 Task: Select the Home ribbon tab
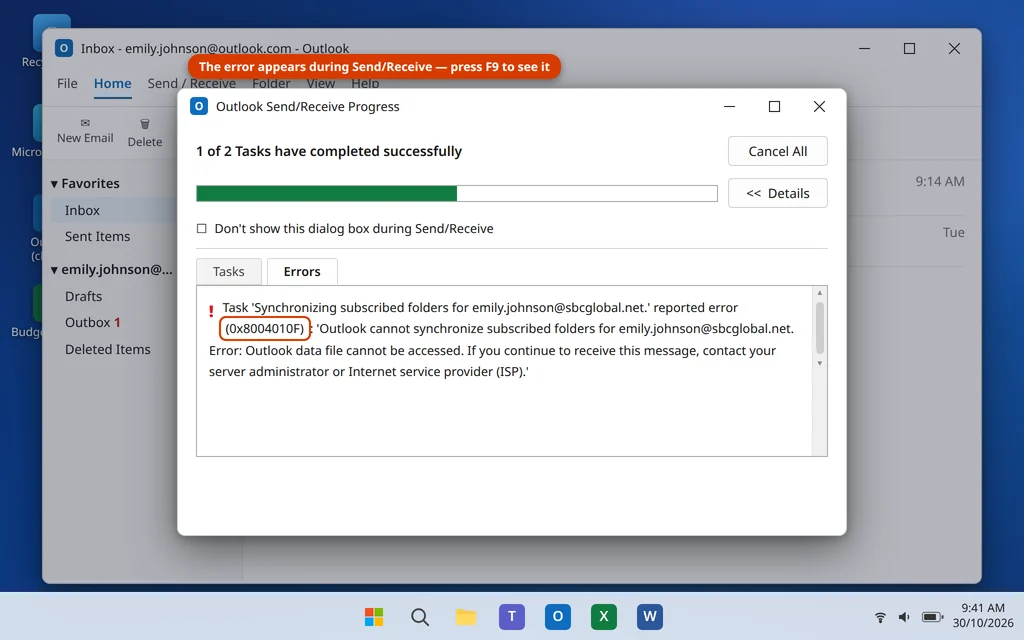[x=112, y=84]
